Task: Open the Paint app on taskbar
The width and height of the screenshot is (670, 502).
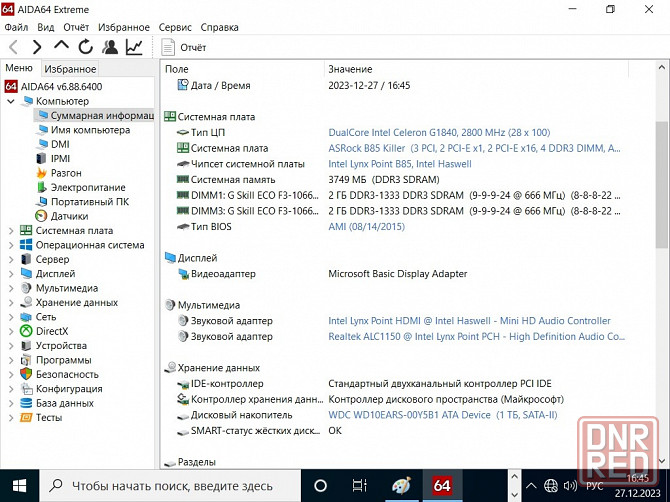Action: pos(401,486)
